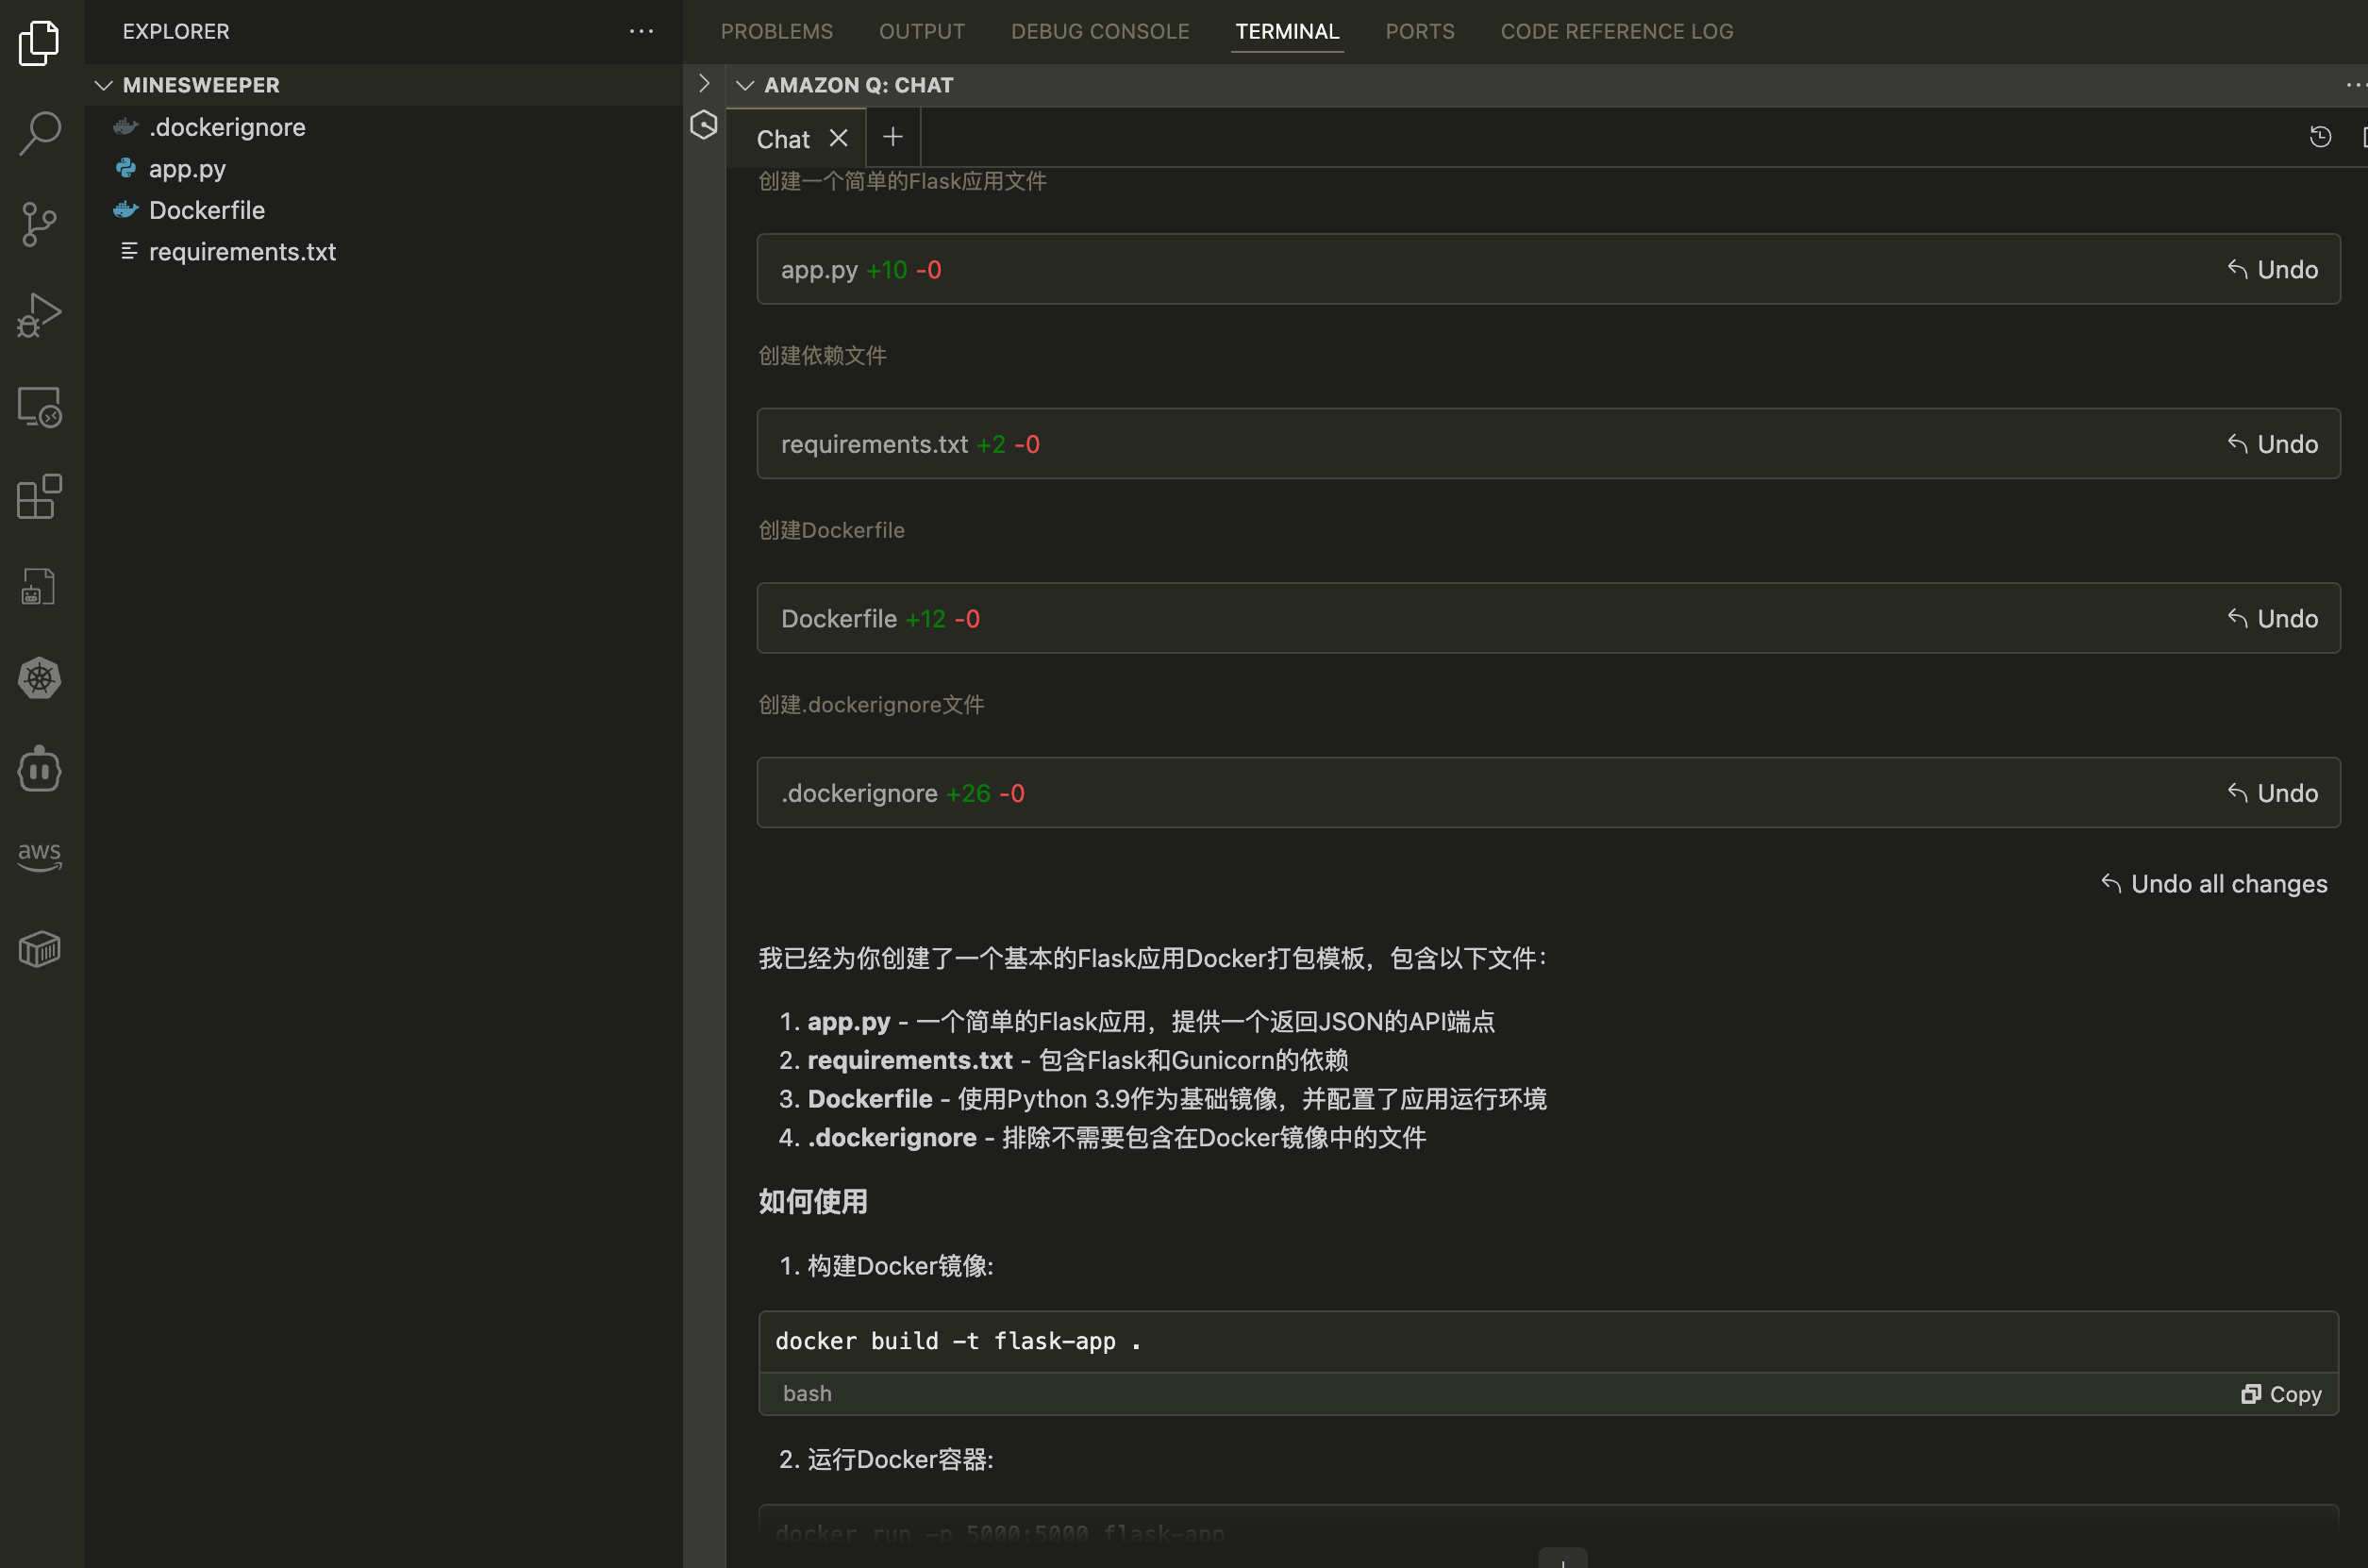2368x1568 pixels.
Task: Click the chat history clock icon
Action: (2320, 137)
